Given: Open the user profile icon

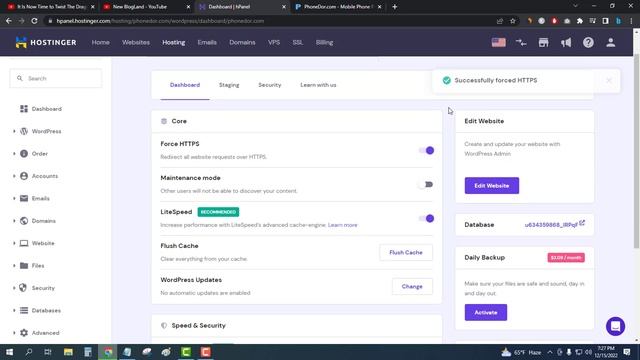Looking at the screenshot, I should point(611,42).
